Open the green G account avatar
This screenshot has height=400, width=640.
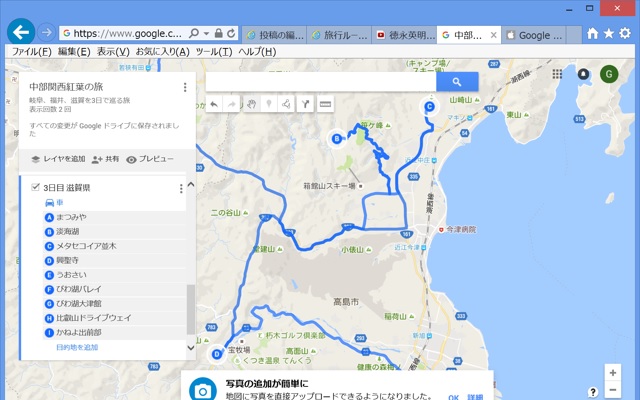[x=609, y=74]
